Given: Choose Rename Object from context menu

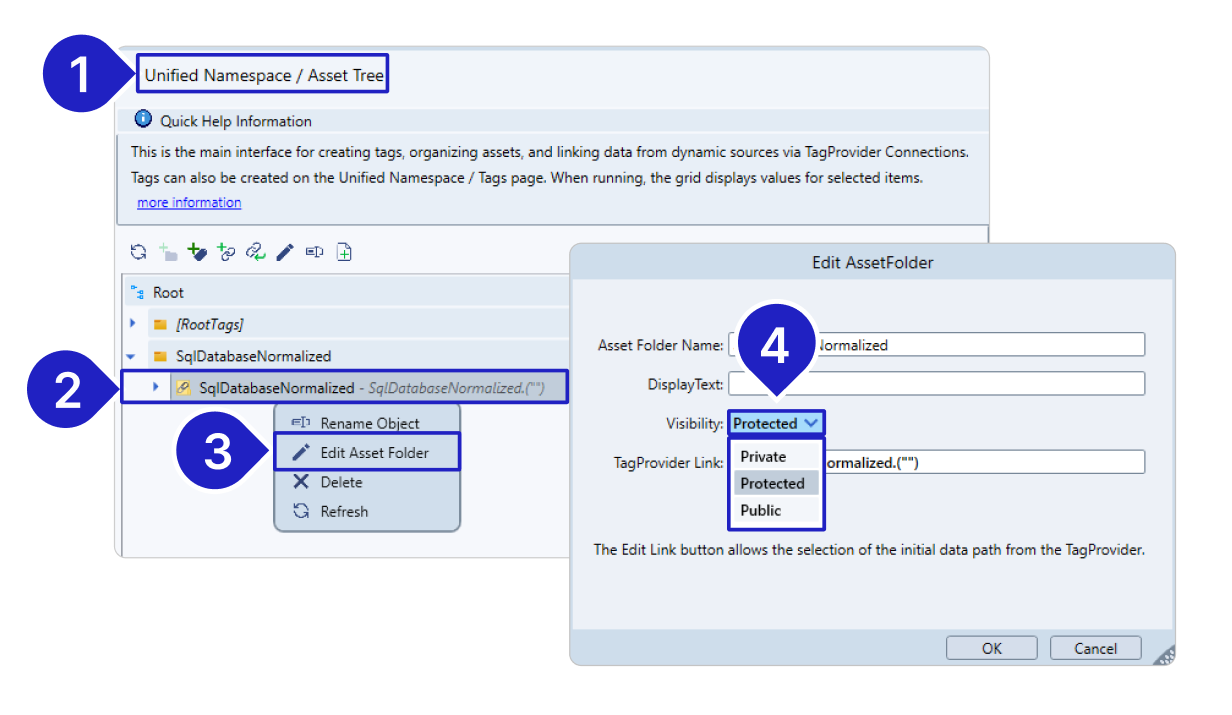Looking at the screenshot, I should [369, 423].
